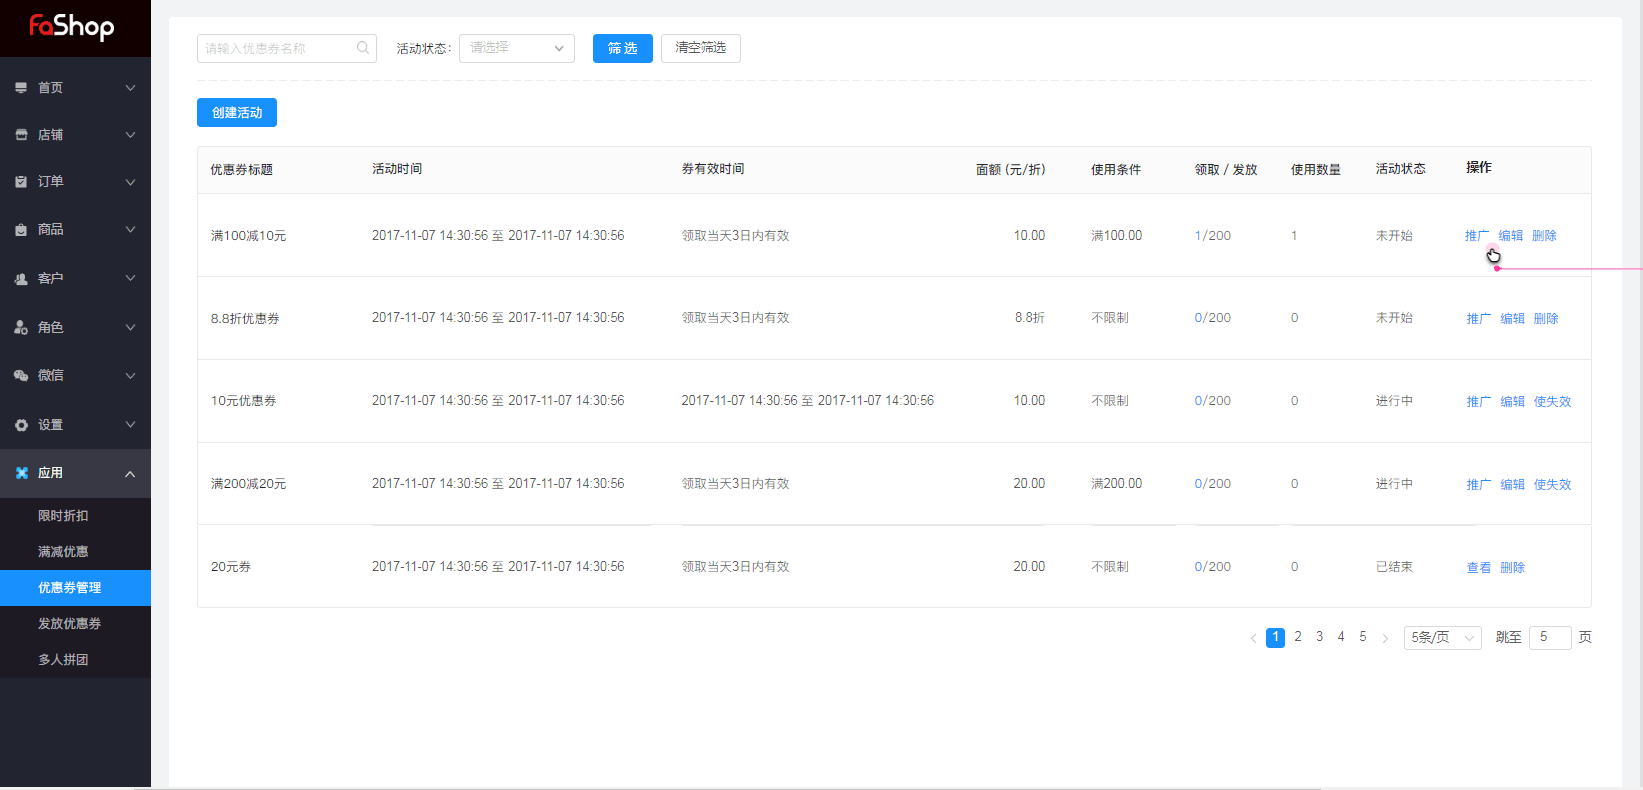The height and width of the screenshot is (790, 1643).
Task: Click 使失效 for 满200减20元 coupon
Action: pos(1553,485)
